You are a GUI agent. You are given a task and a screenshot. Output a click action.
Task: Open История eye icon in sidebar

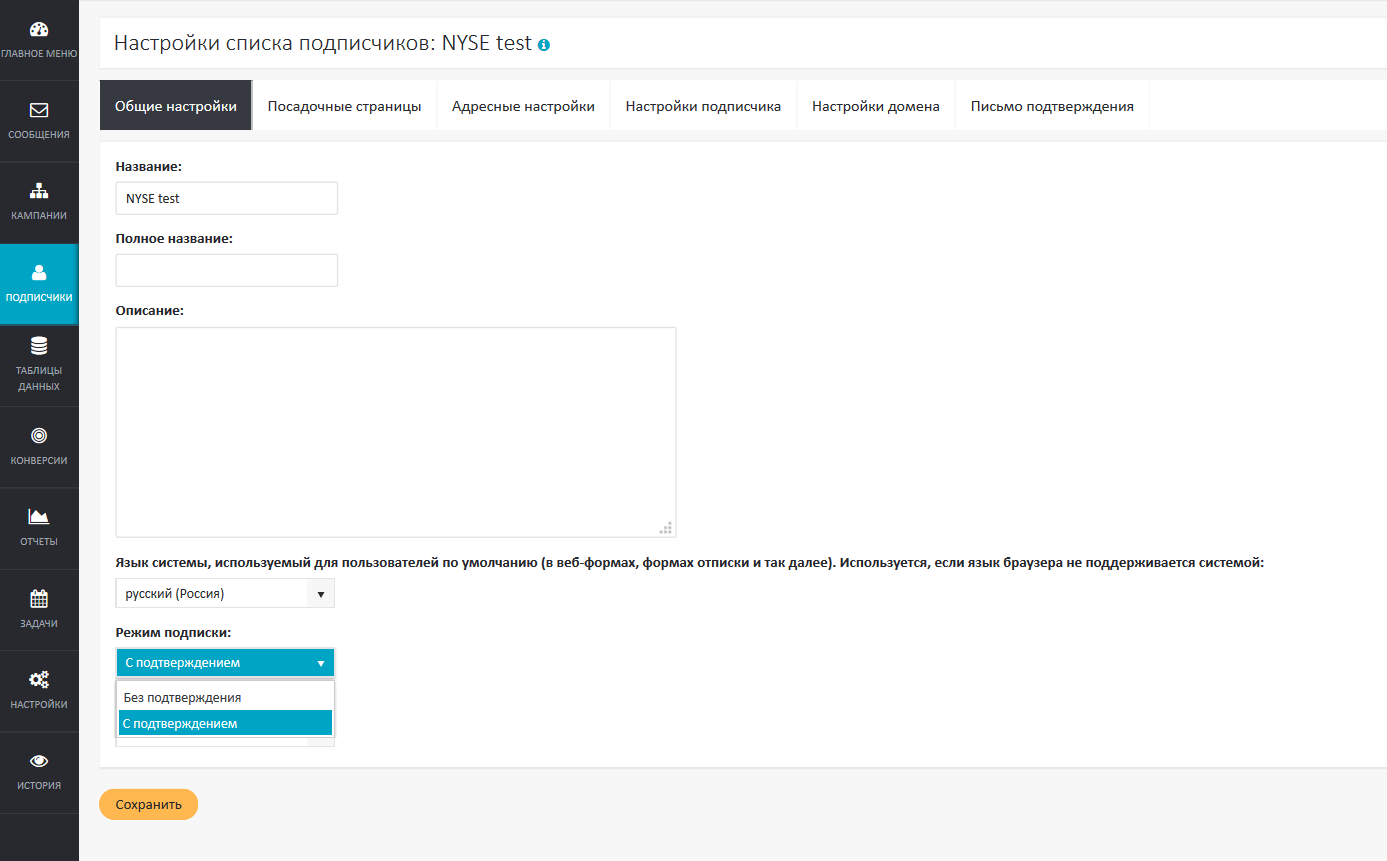39,761
